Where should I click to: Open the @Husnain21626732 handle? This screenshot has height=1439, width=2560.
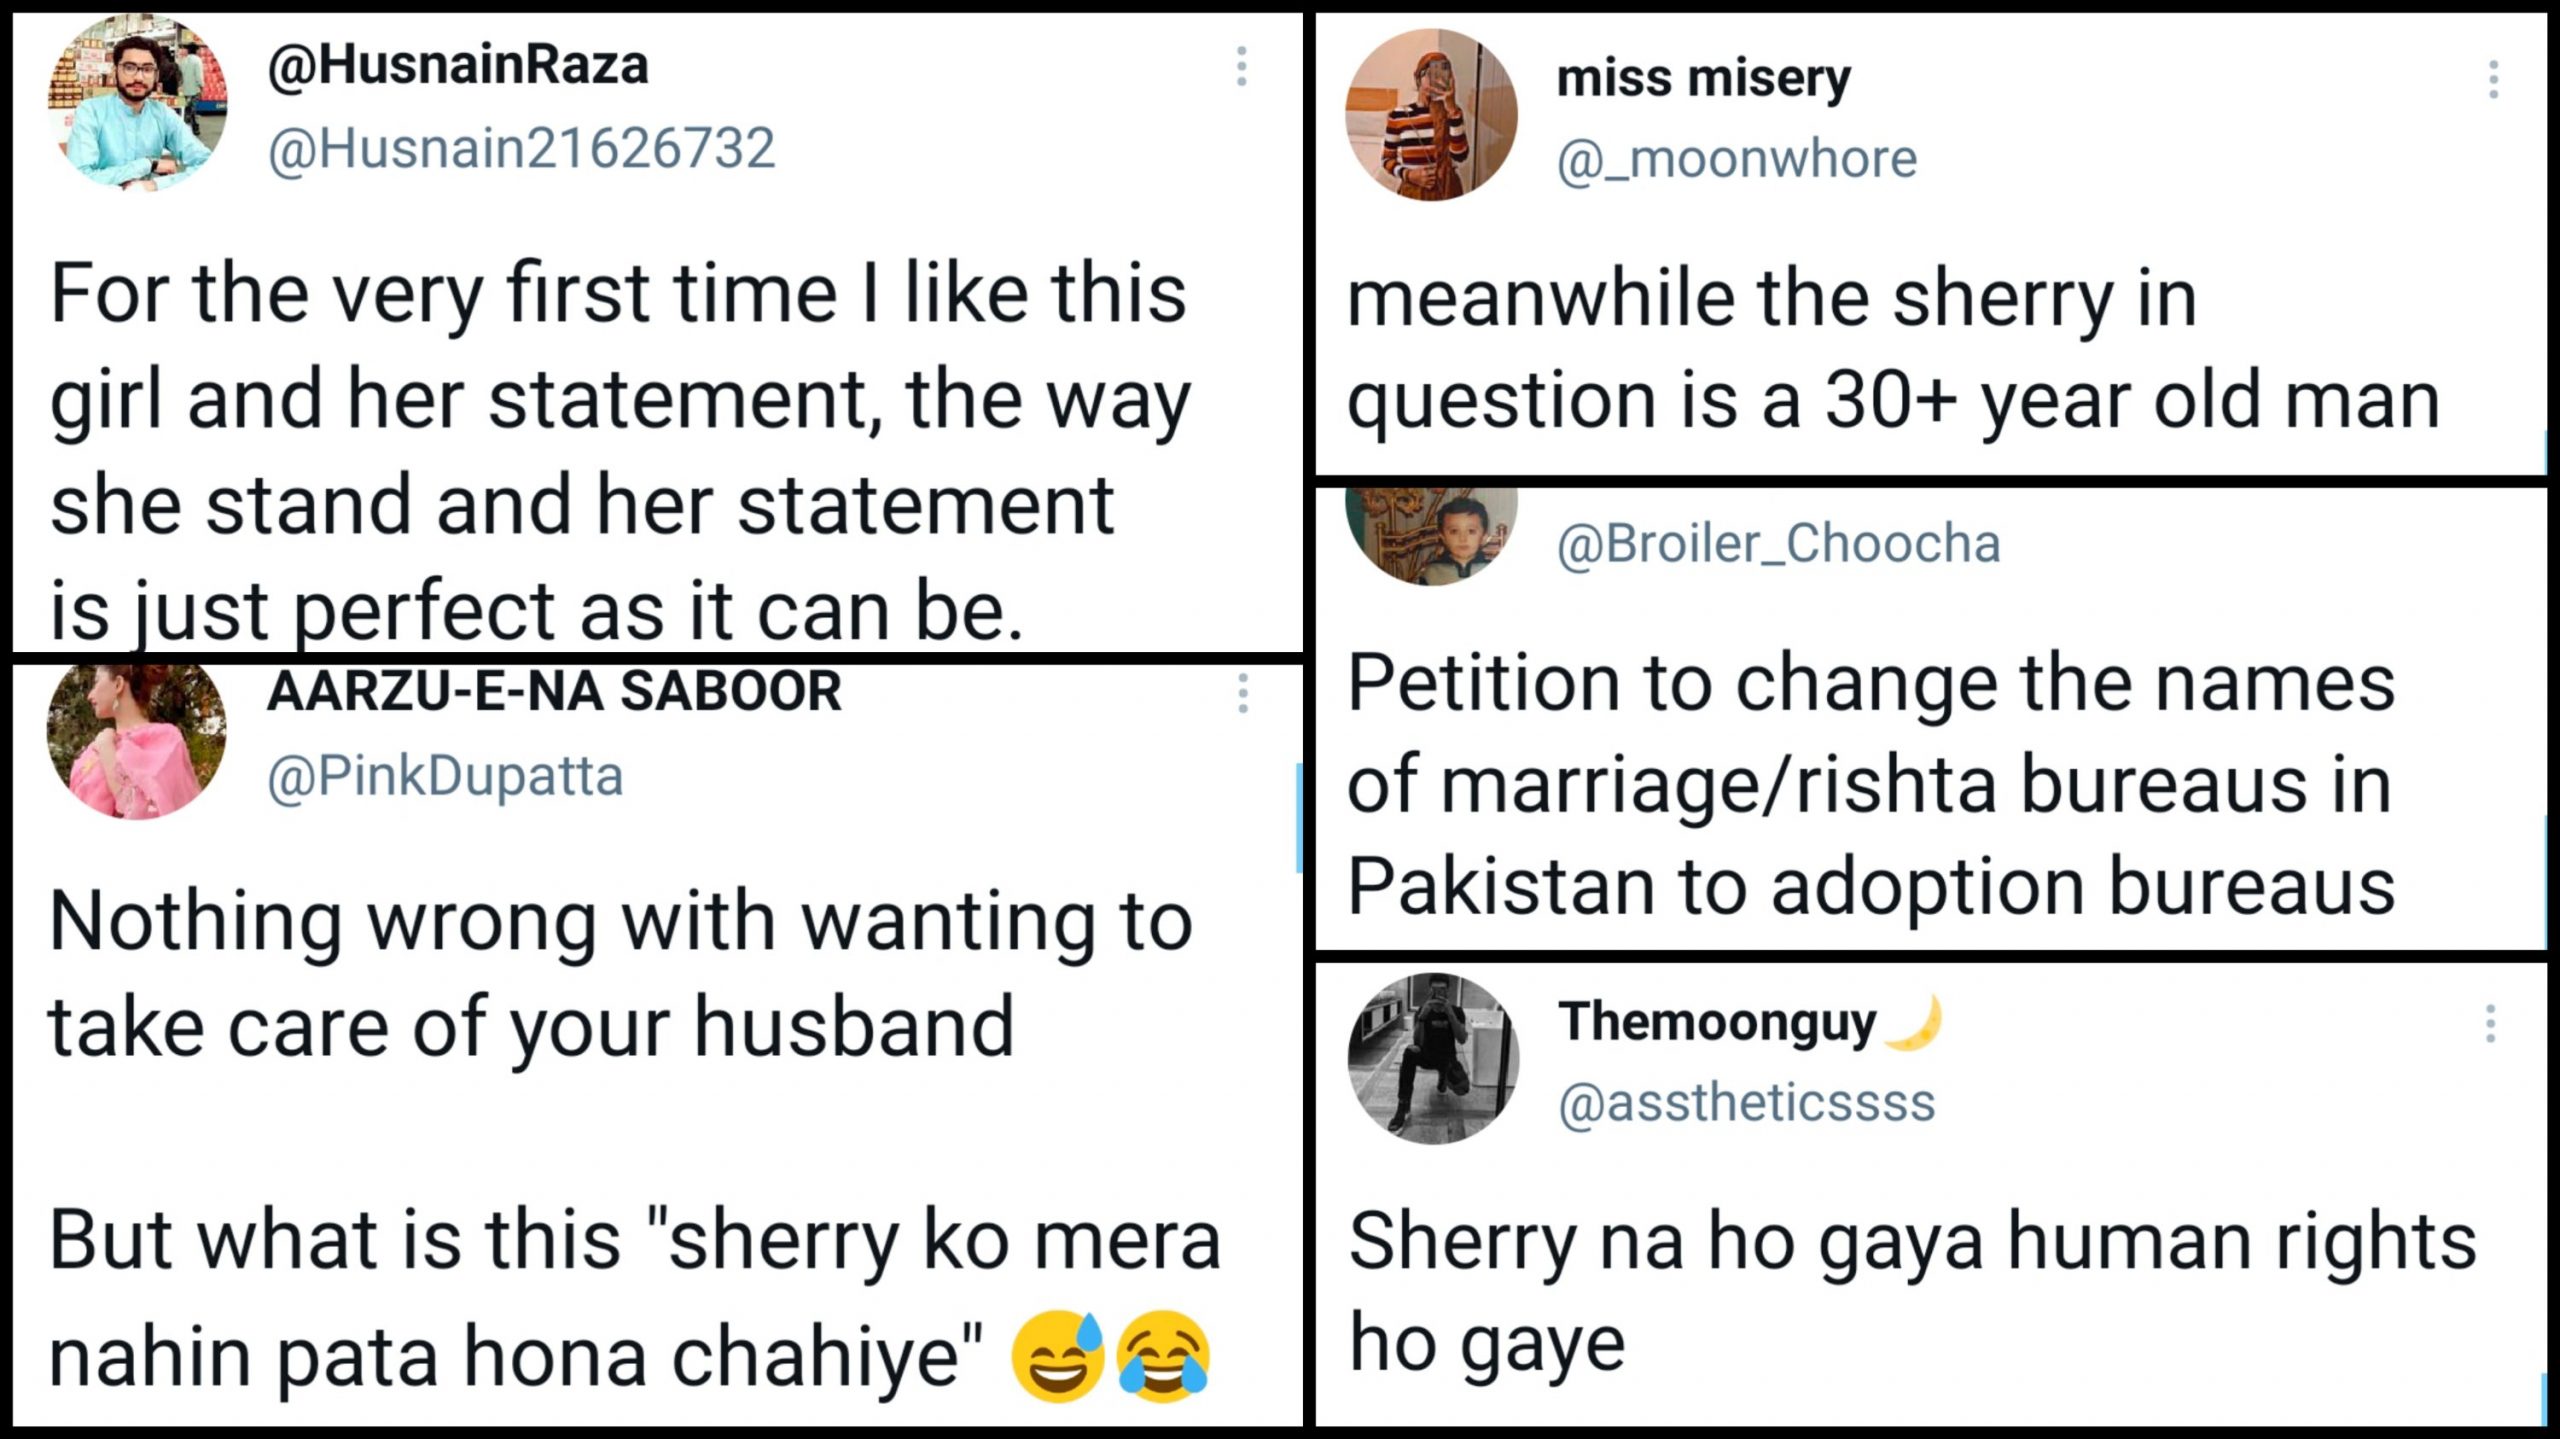[x=521, y=148]
